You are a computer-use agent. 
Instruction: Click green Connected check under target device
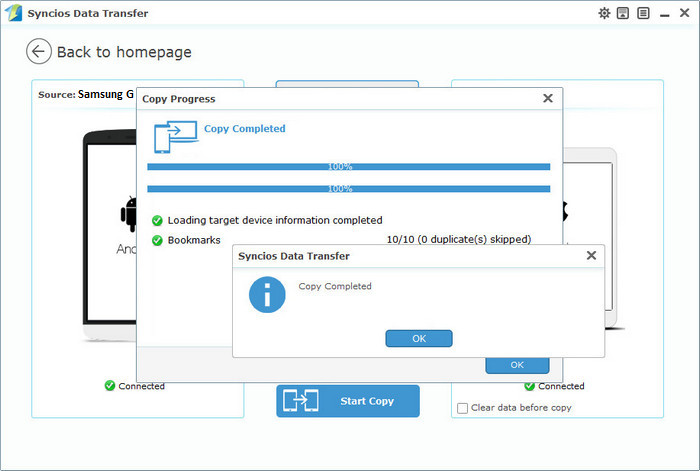coord(529,386)
